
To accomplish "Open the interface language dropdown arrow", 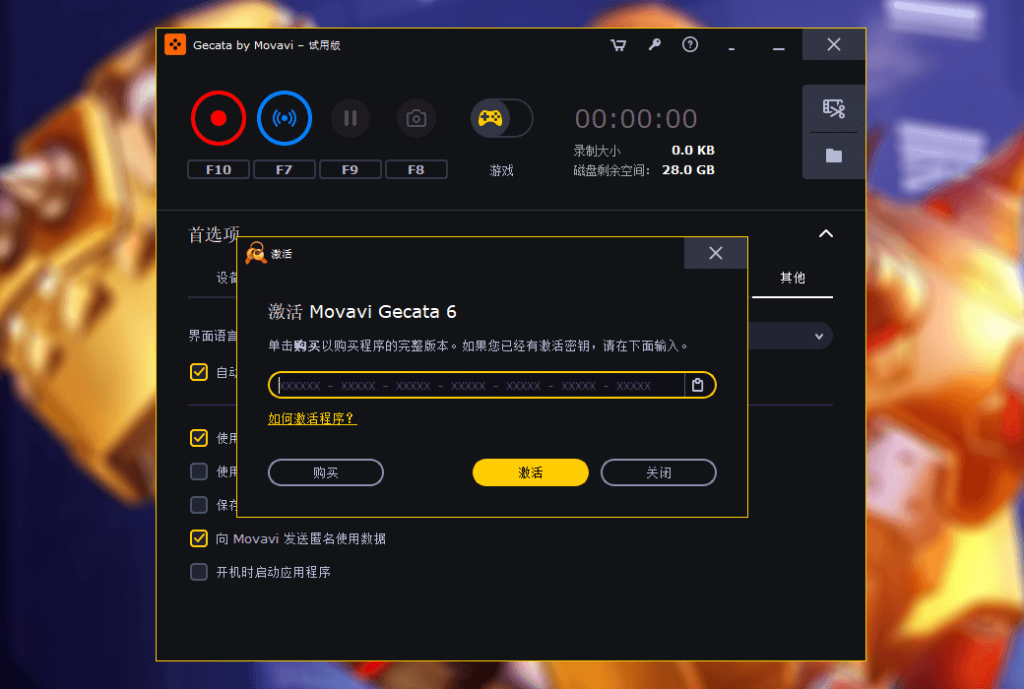I will point(819,336).
